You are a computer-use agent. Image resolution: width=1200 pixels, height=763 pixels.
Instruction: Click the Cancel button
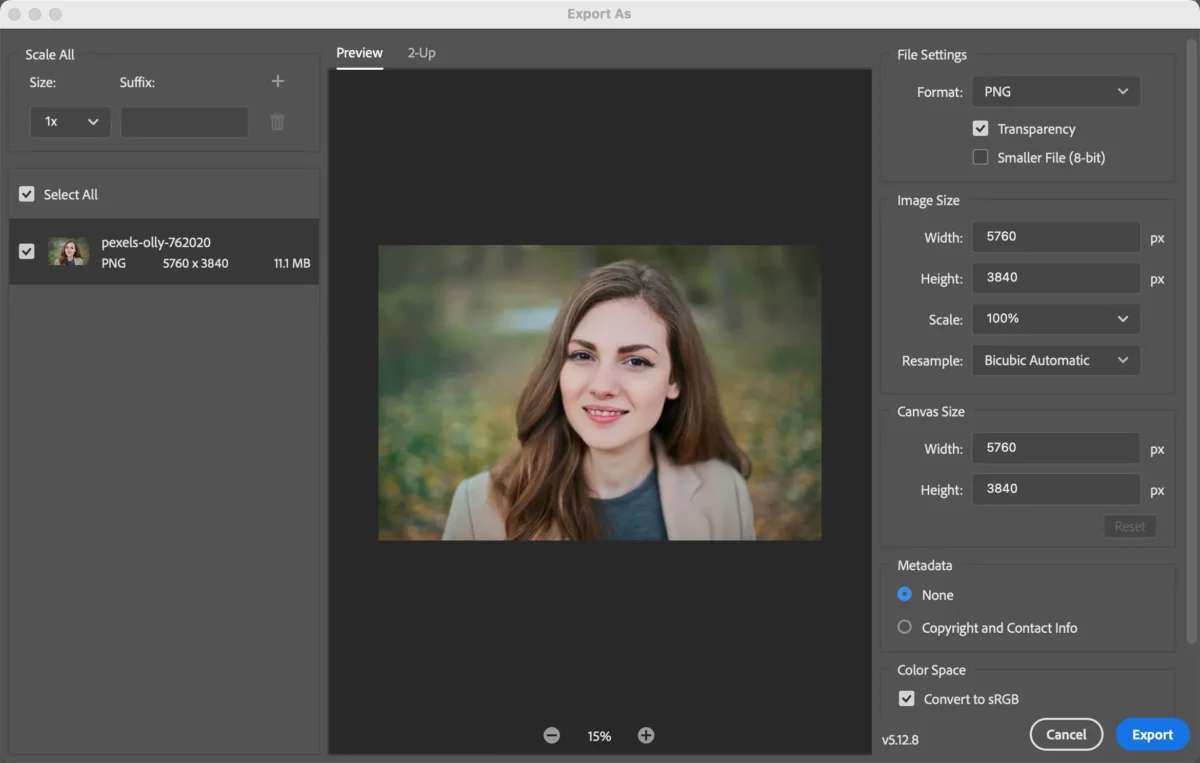pyautogui.click(x=1066, y=734)
